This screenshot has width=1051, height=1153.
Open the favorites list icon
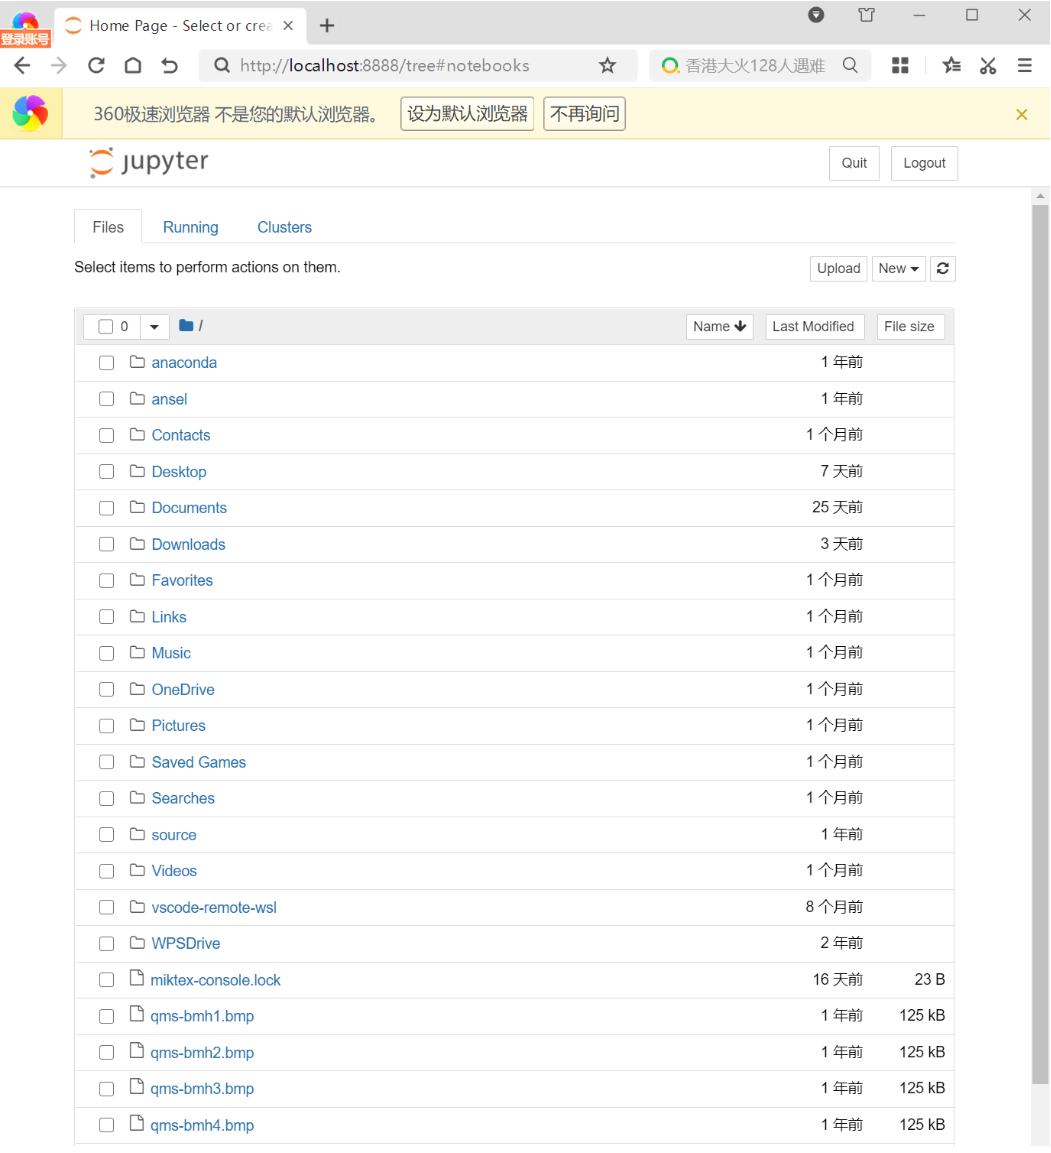coord(952,65)
